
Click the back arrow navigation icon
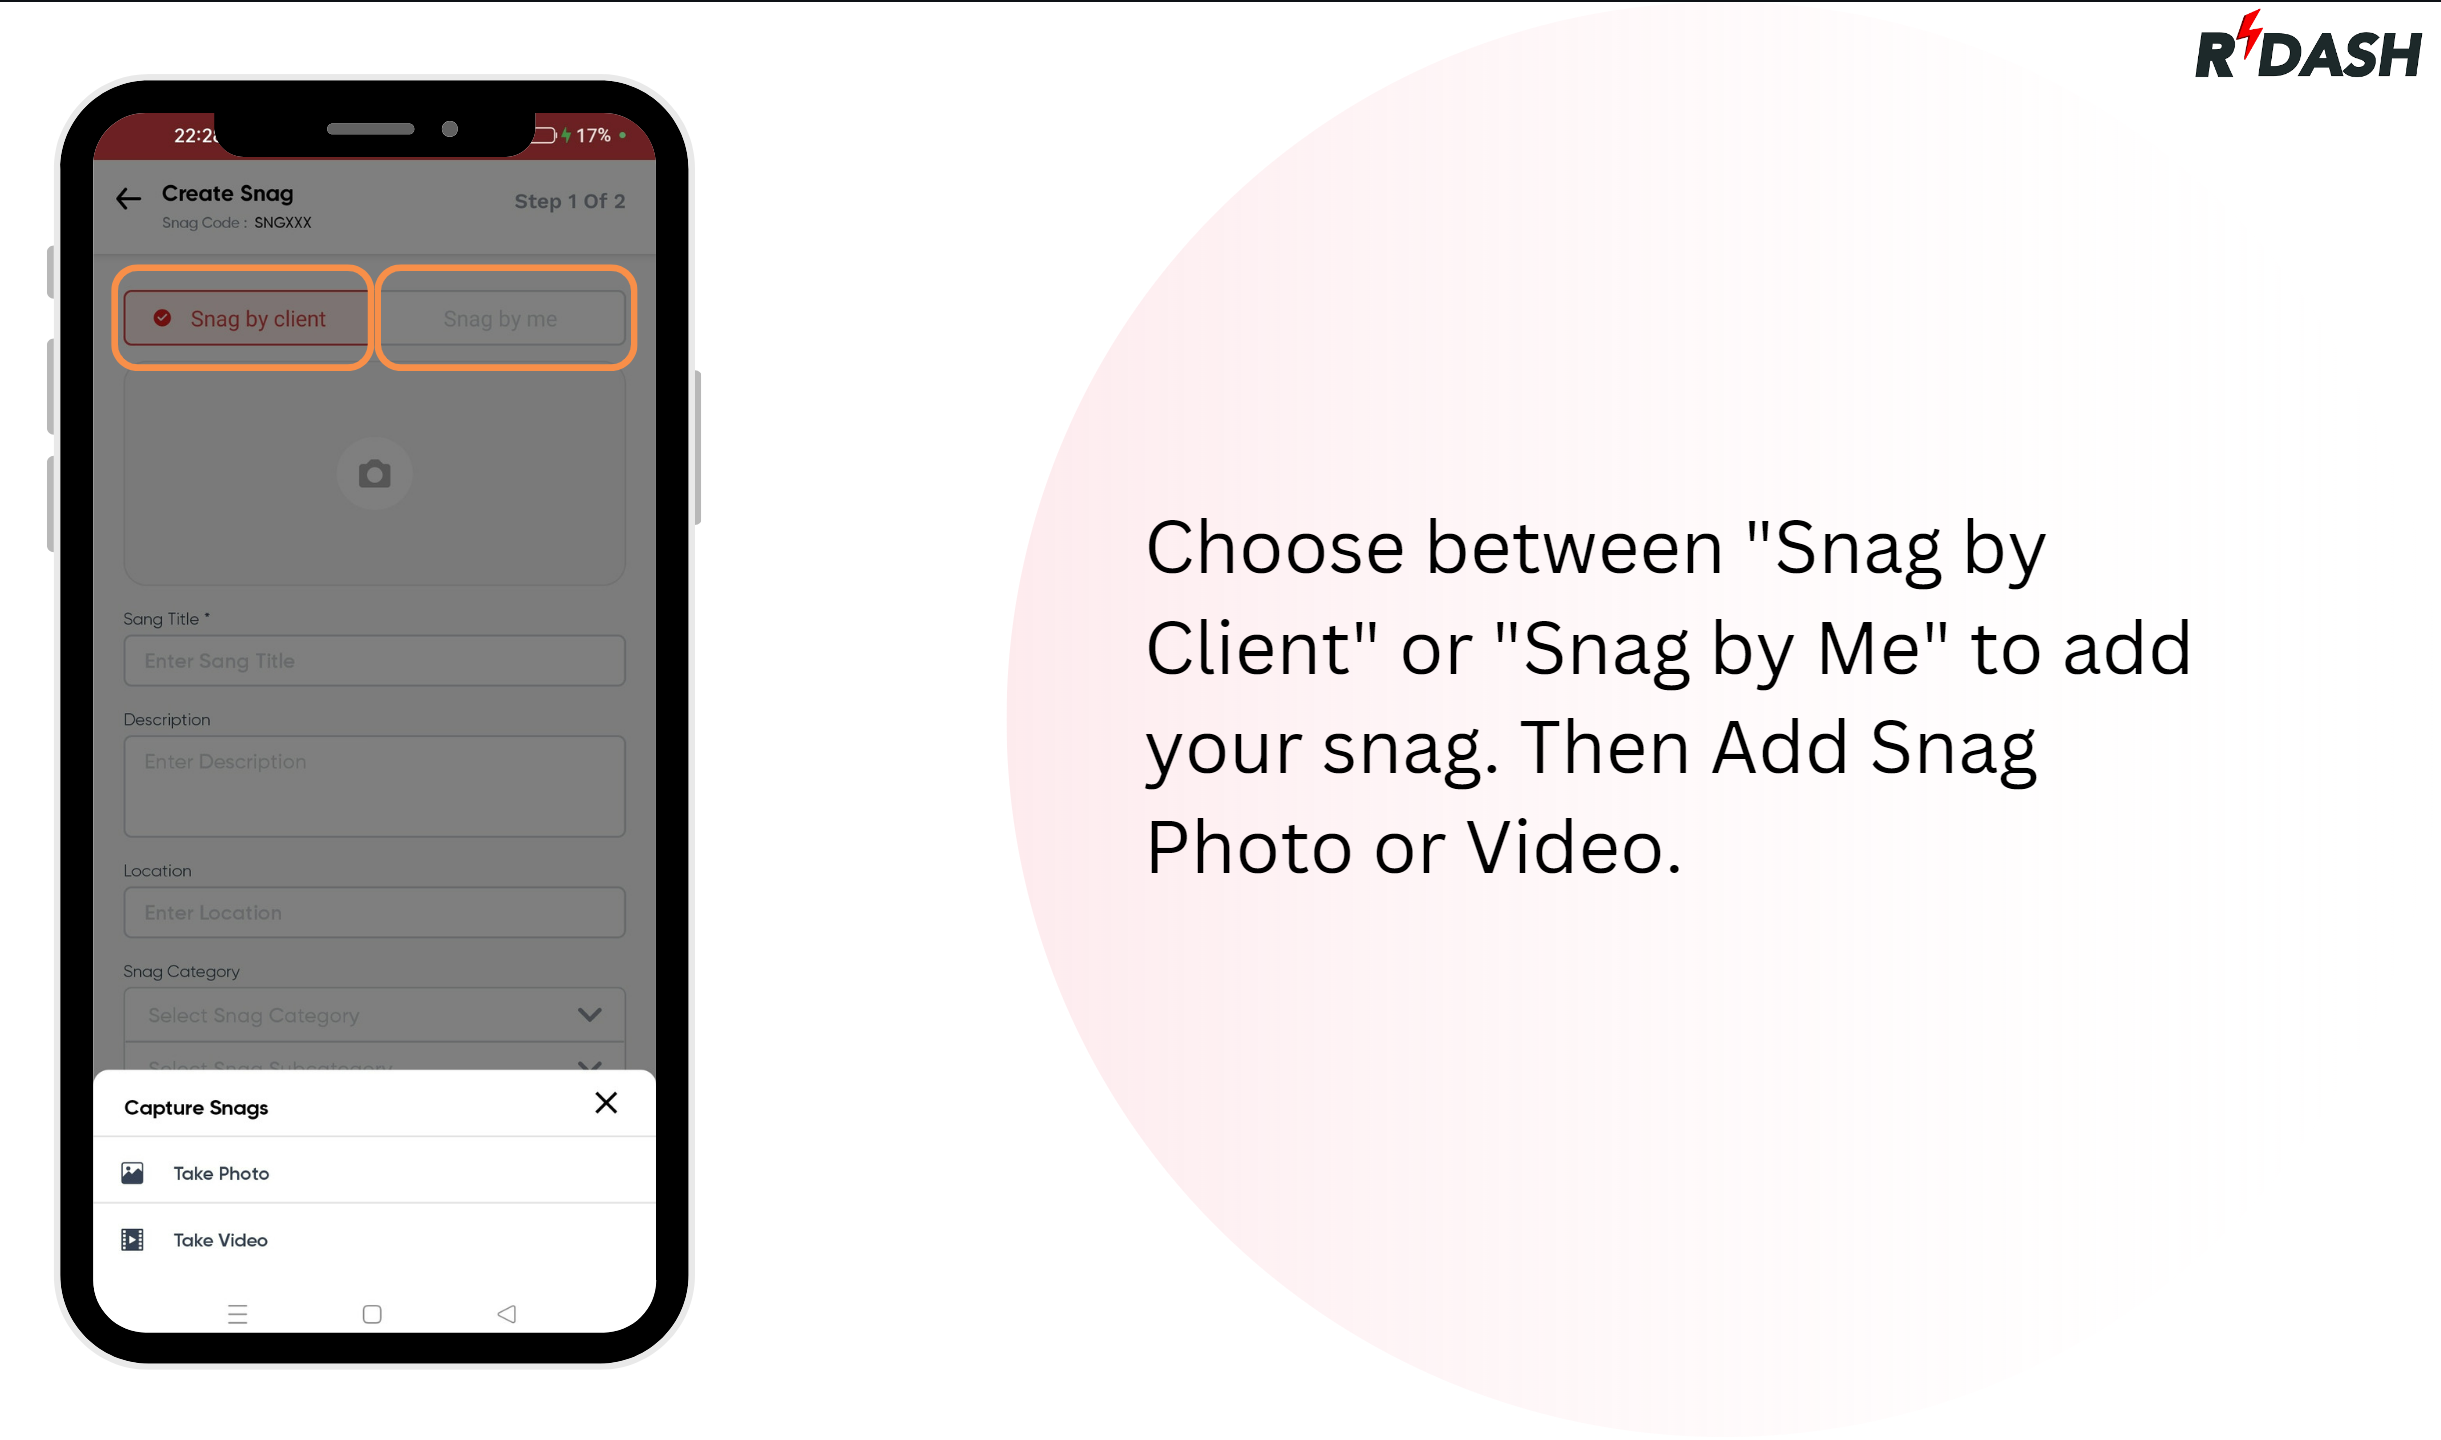(130, 195)
